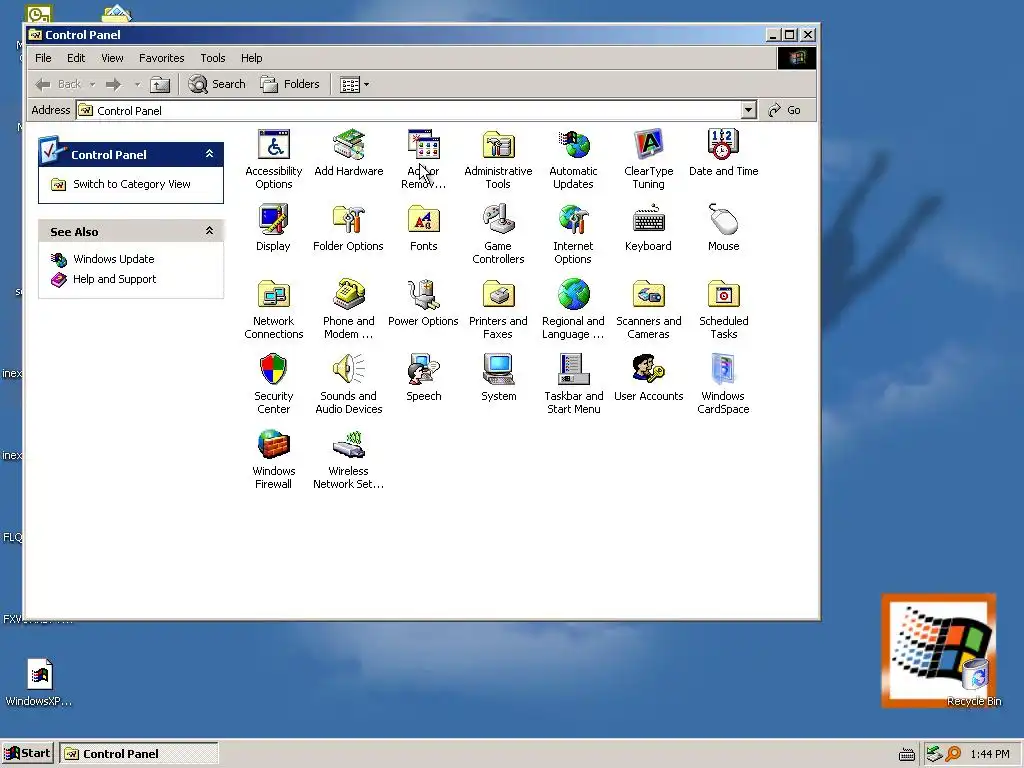Image resolution: width=1024 pixels, height=768 pixels.
Task: Open the File menu
Action: [x=43, y=58]
